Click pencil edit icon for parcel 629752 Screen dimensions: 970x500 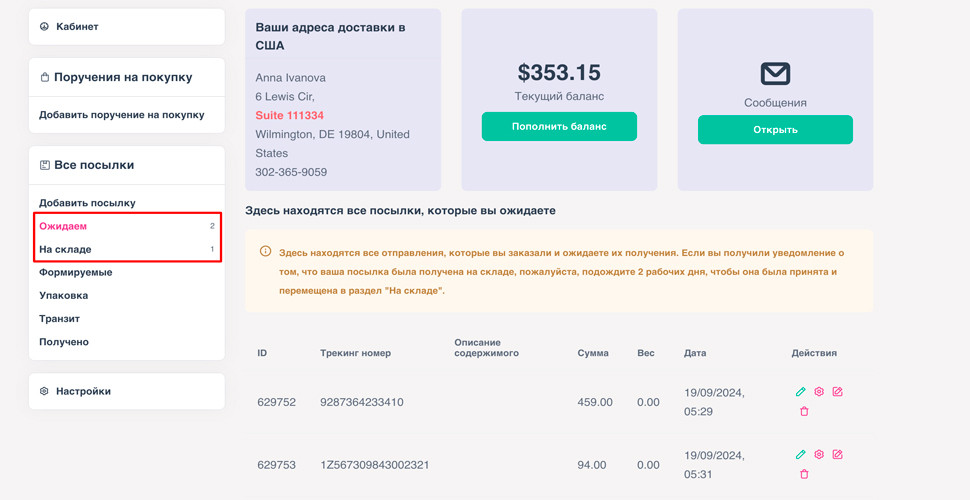tap(801, 392)
